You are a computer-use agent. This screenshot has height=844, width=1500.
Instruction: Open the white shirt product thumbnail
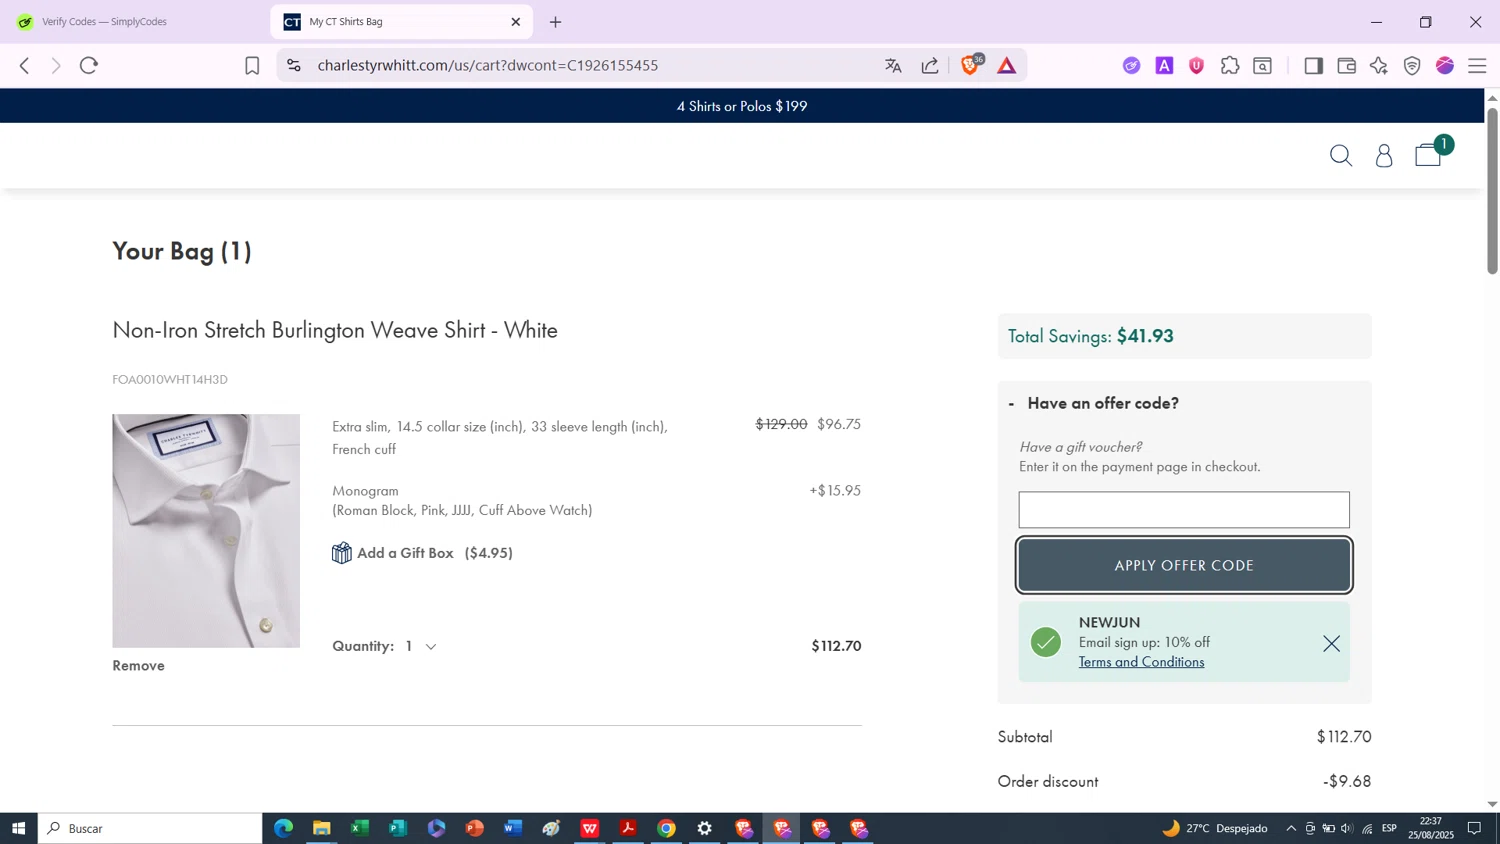[x=206, y=531]
